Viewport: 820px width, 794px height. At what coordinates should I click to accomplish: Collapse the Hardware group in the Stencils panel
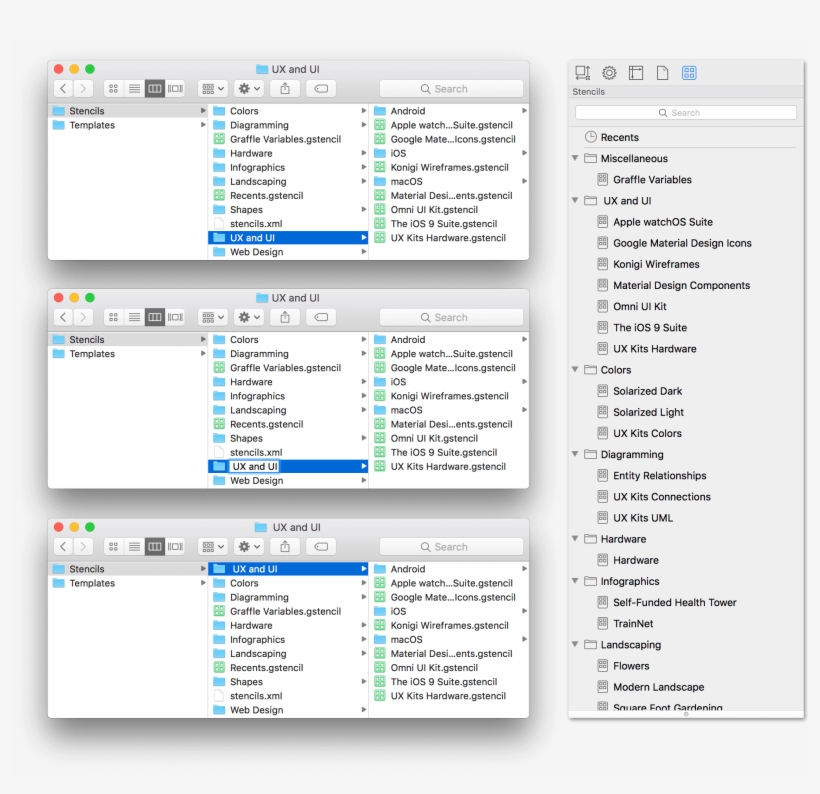pyautogui.click(x=574, y=539)
